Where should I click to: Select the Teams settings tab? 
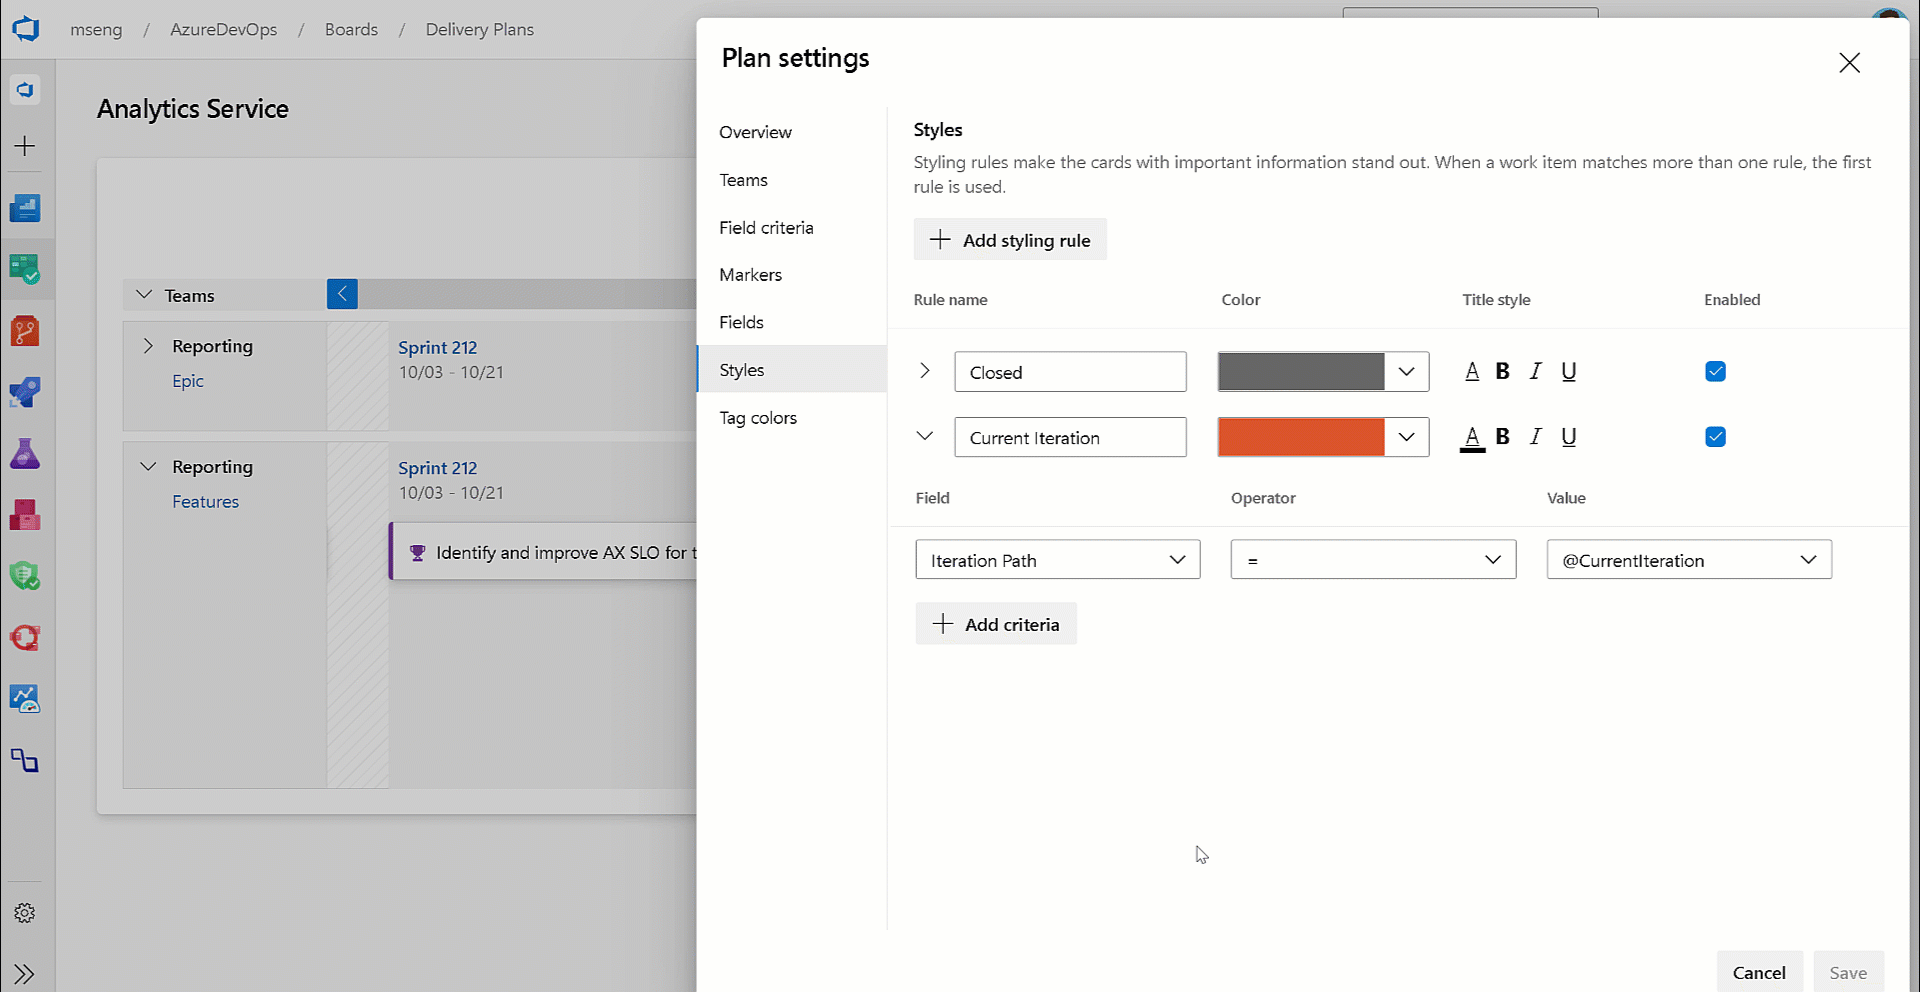[791, 180]
